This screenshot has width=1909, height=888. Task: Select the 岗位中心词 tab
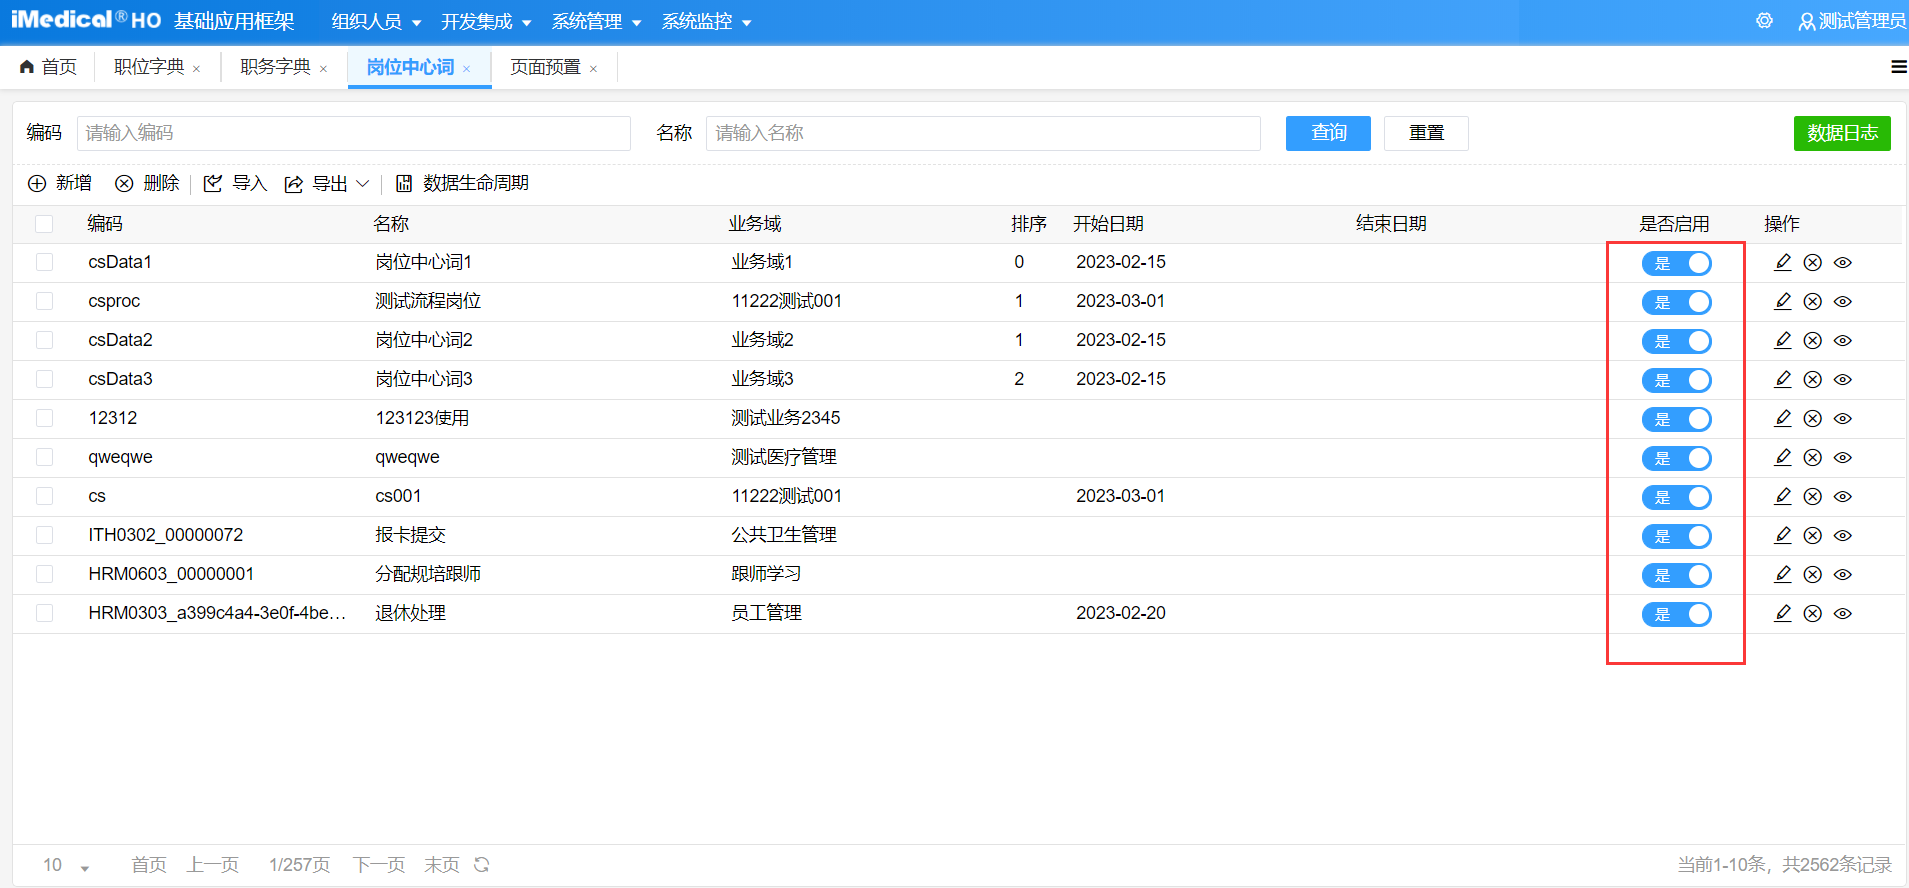click(410, 67)
